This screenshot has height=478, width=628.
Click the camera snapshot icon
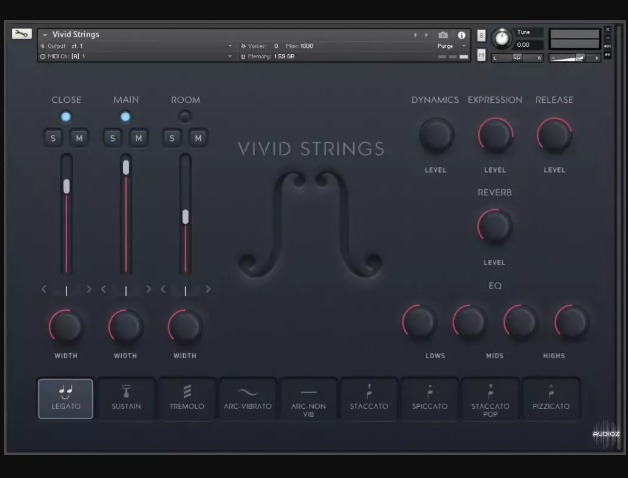tap(443, 35)
